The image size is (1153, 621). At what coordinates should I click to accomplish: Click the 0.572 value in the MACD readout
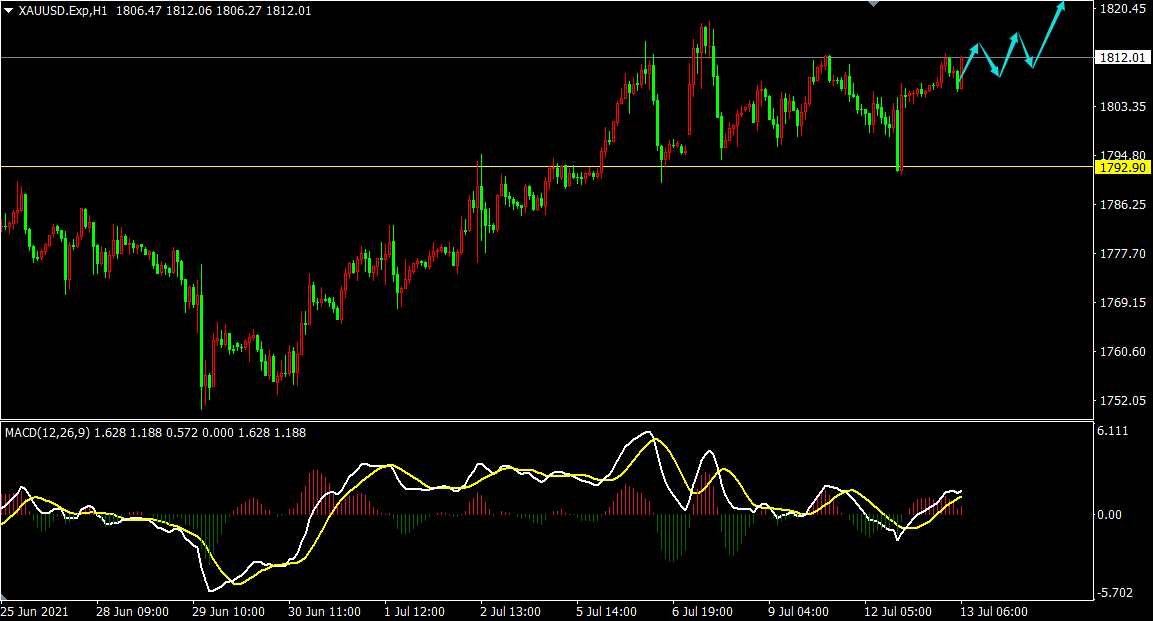point(182,433)
